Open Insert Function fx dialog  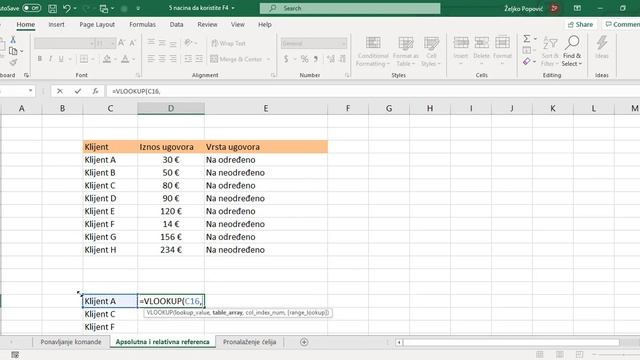(x=95, y=91)
